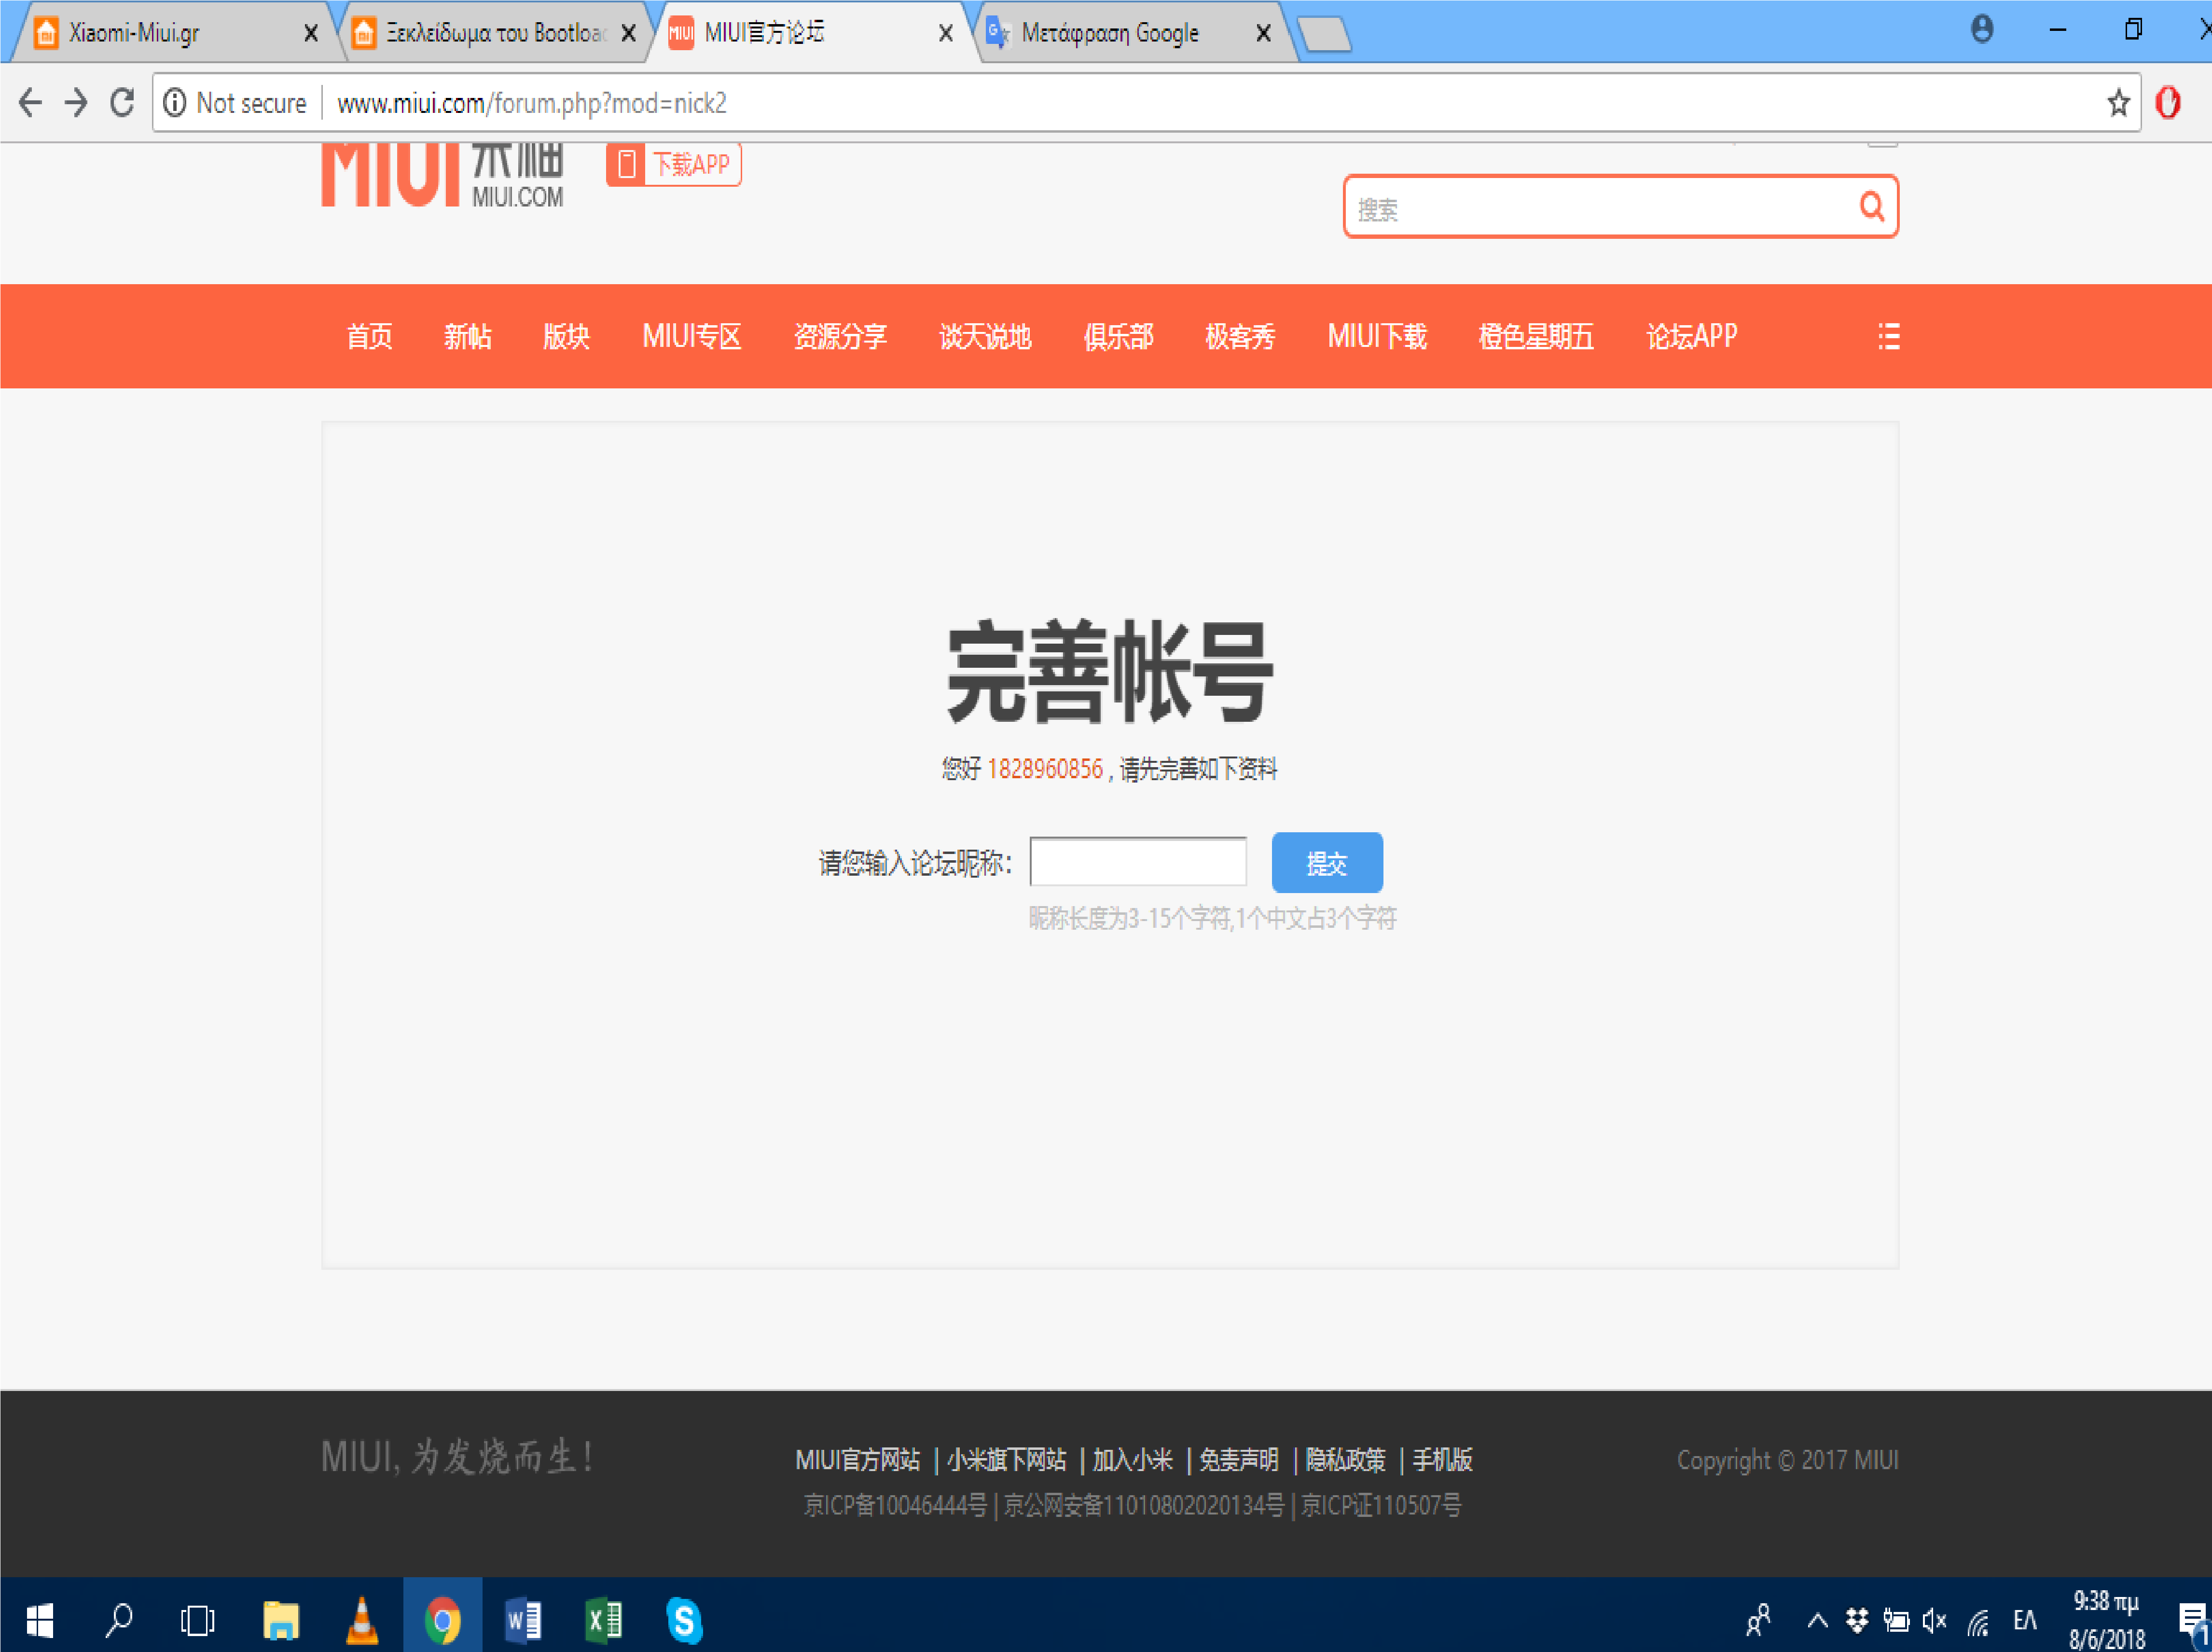Open the 隐私政策 footer link
Screen dimensions: 2212x1652
click(x=1345, y=1460)
